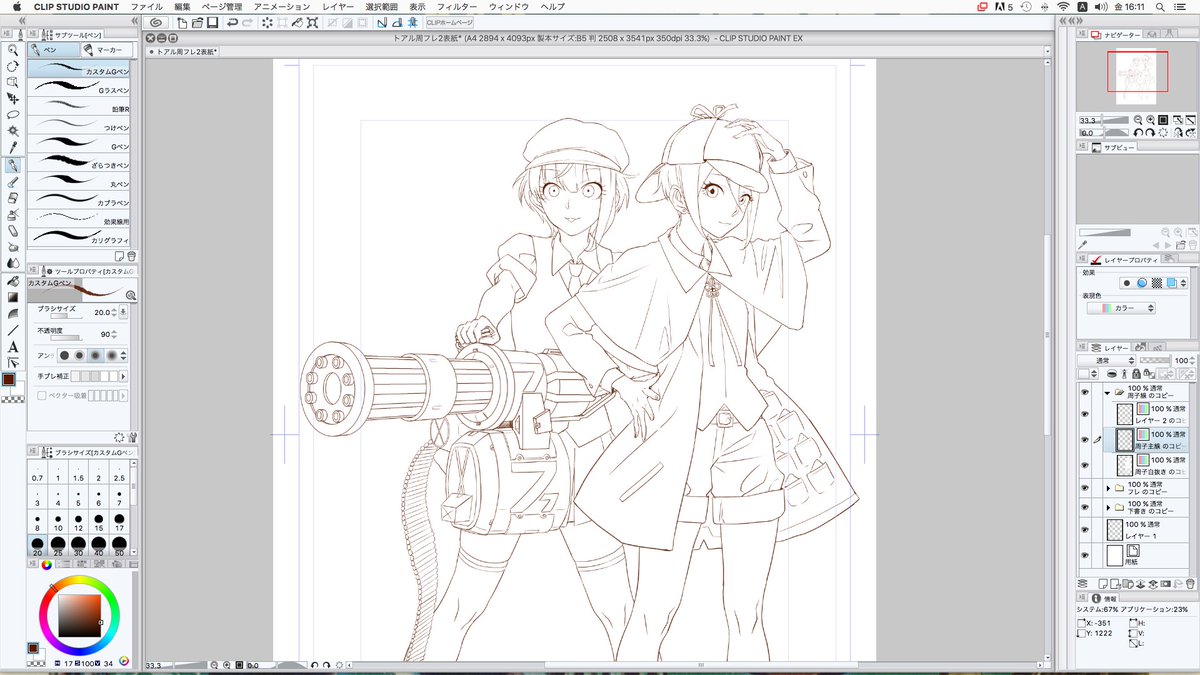Hide the 下書き のコピー folder
Viewport: 1200px width, 675px height.
click(x=1084, y=508)
